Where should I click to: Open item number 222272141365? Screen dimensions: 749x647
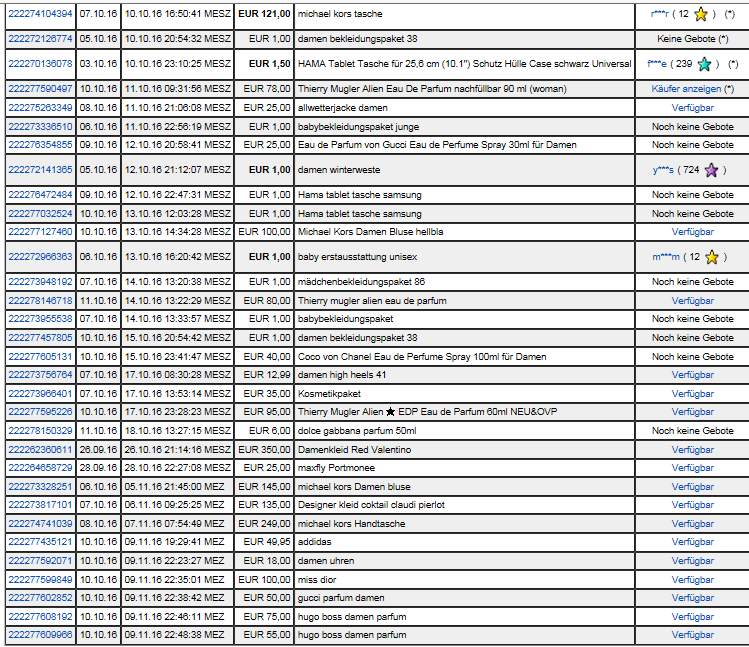tap(40, 170)
